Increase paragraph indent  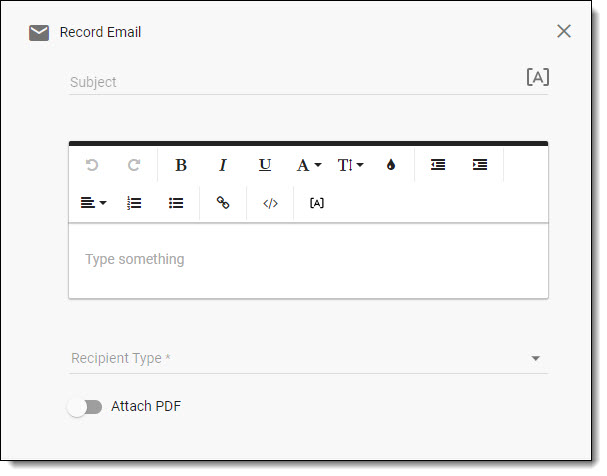(480, 165)
